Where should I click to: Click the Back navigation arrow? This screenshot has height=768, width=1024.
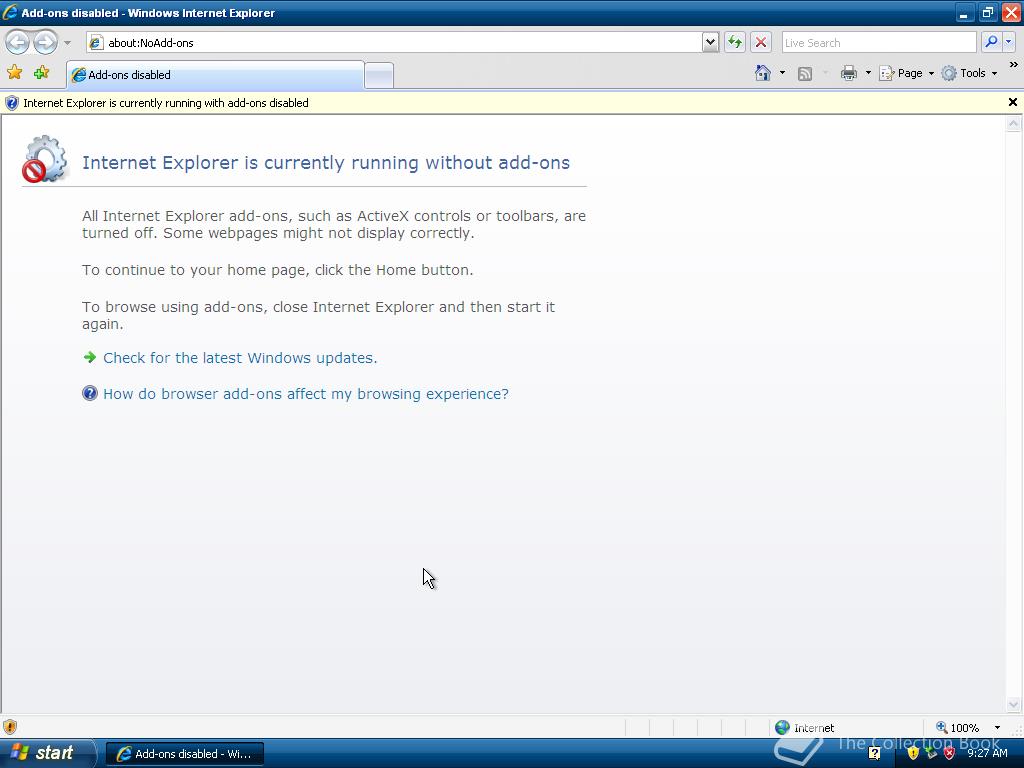pyautogui.click(x=18, y=43)
